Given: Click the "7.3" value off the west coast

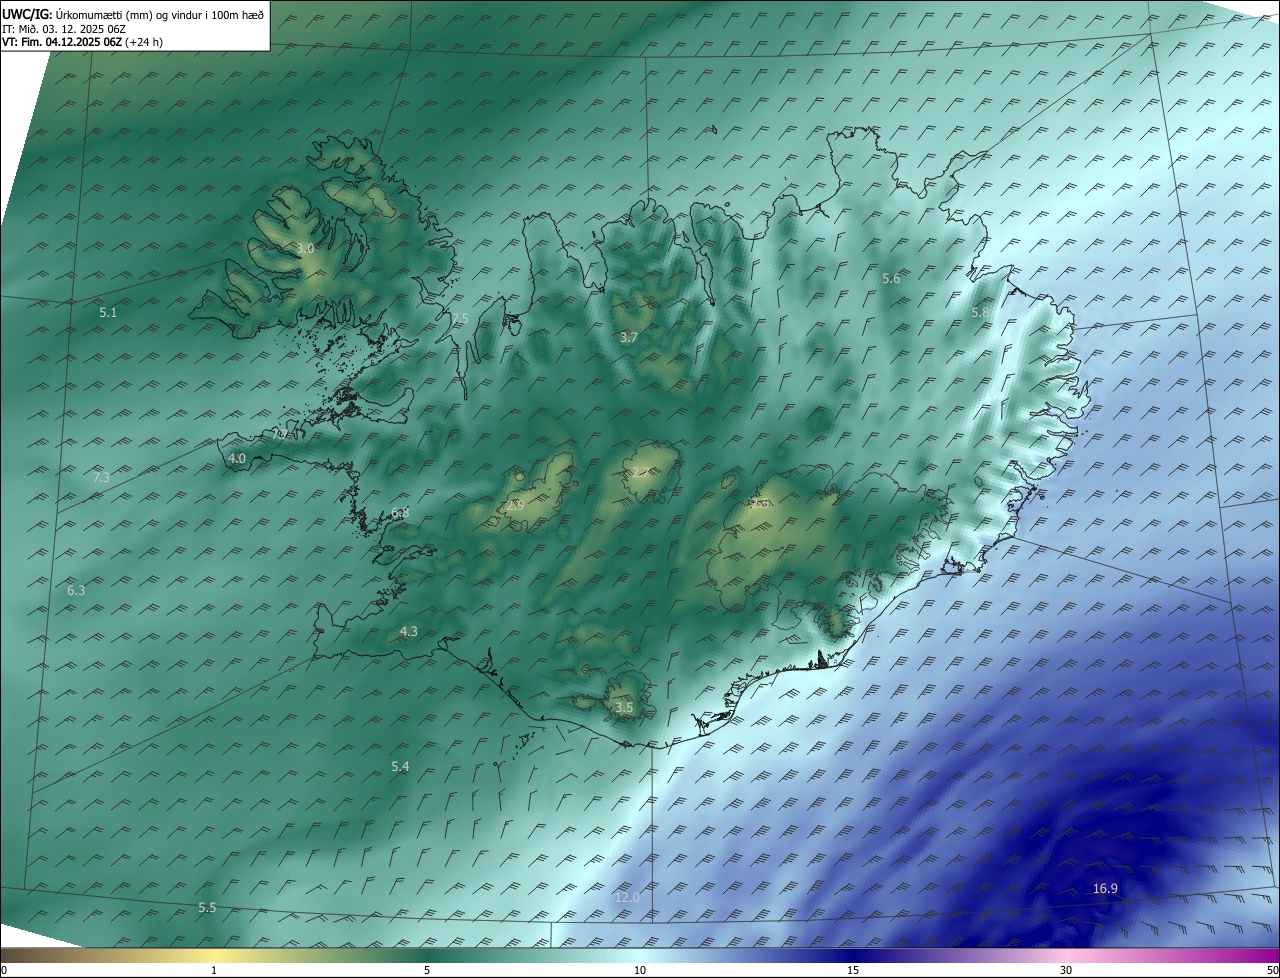Looking at the screenshot, I should click(101, 478).
